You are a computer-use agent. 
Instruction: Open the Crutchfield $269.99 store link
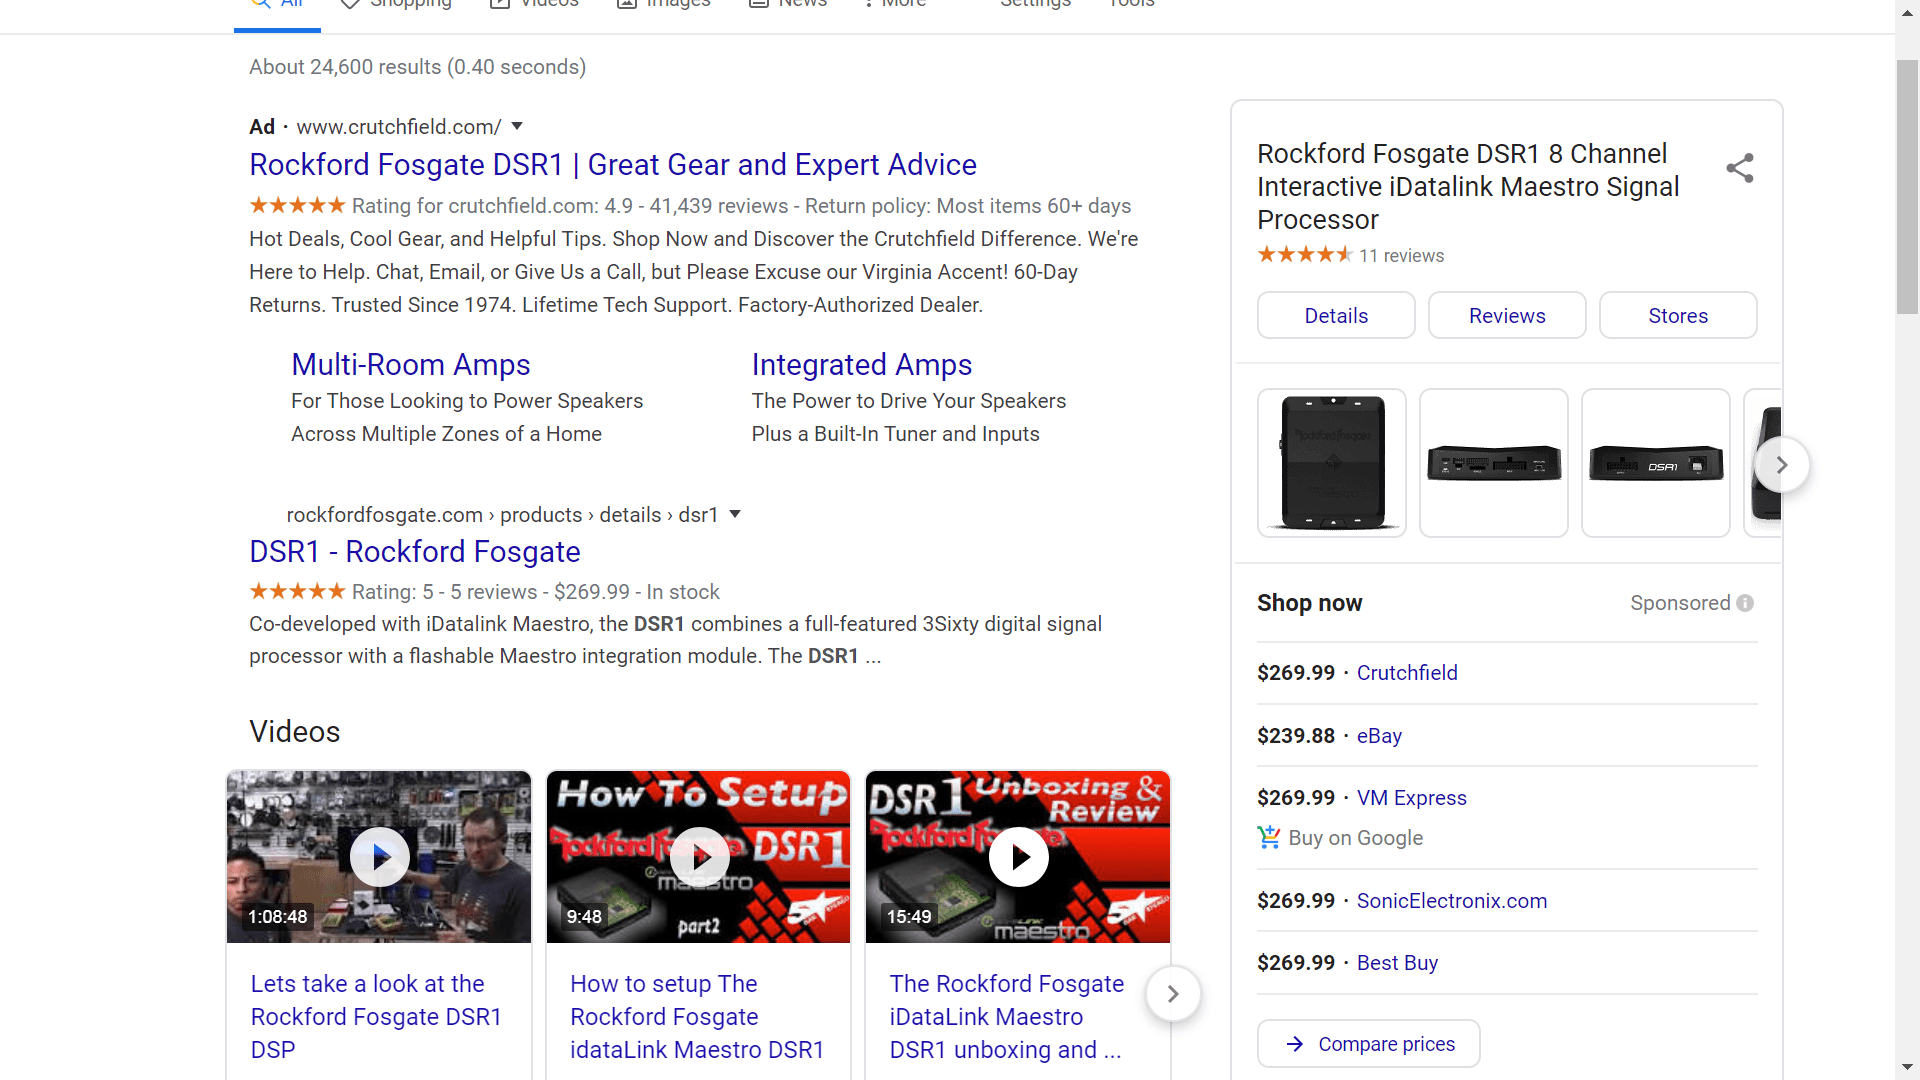tap(1407, 673)
